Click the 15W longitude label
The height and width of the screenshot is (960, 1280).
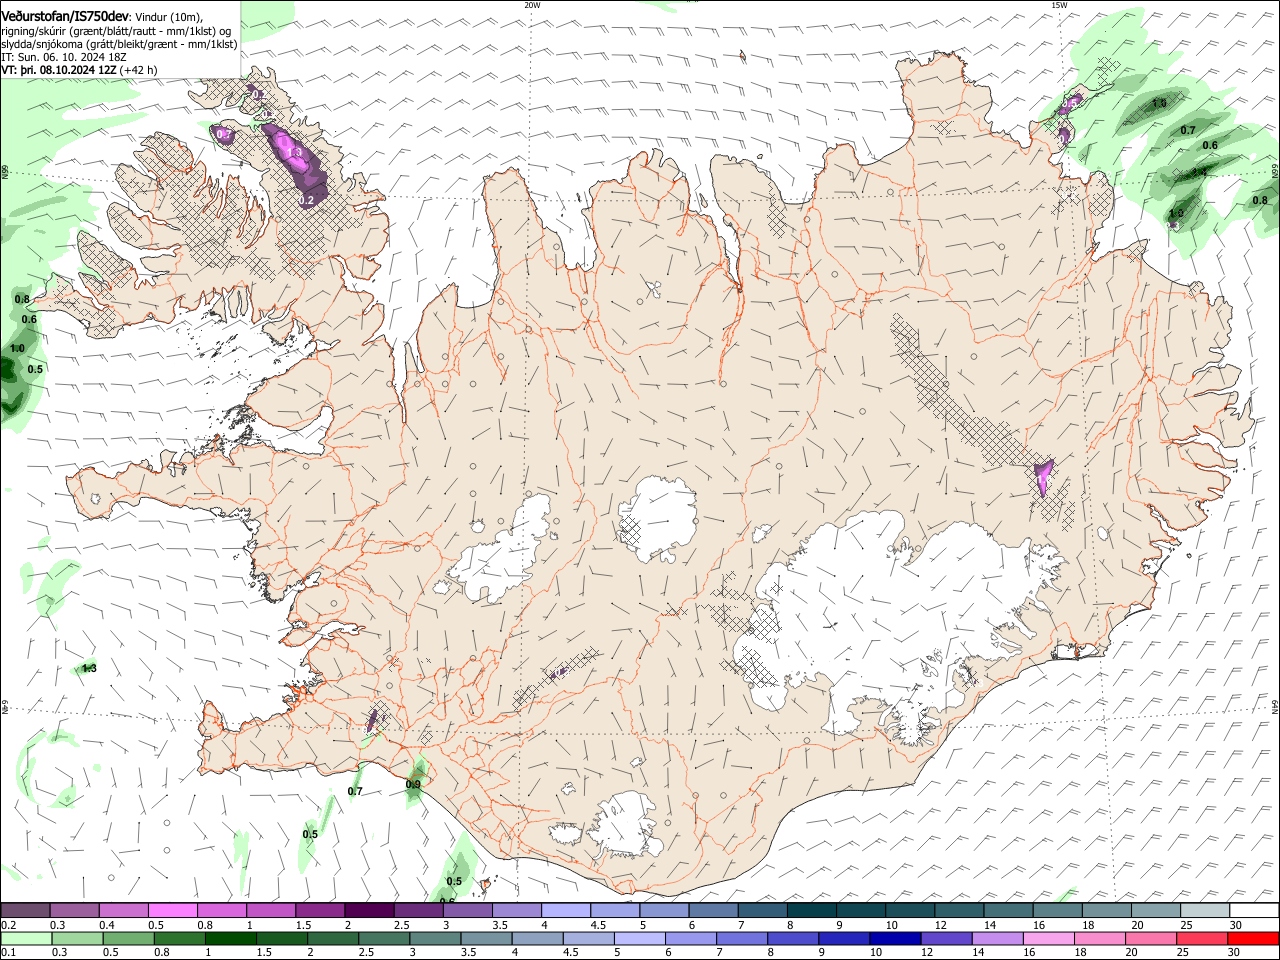pos(1058,4)
